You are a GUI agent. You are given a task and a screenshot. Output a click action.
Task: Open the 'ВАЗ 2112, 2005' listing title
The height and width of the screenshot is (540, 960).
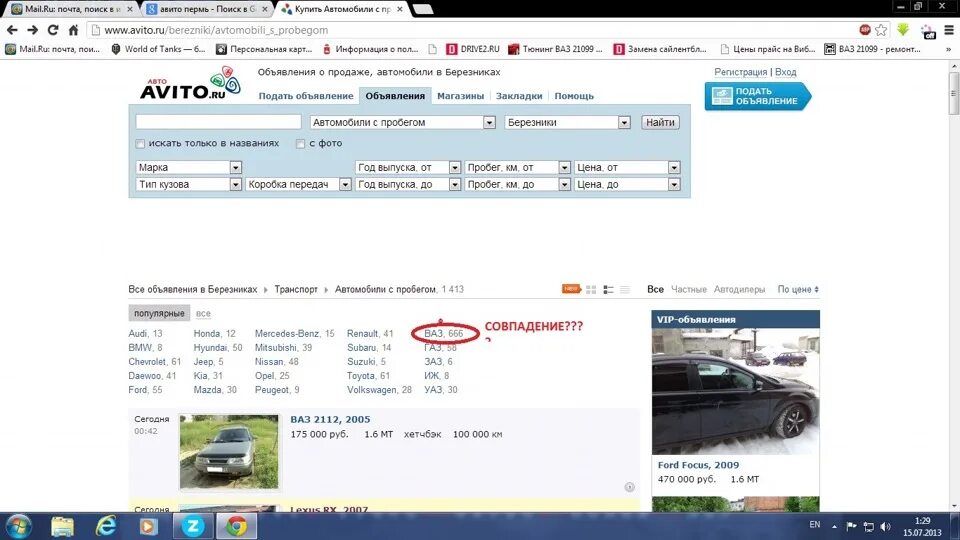pyautogui.click(x=330, y=419)
